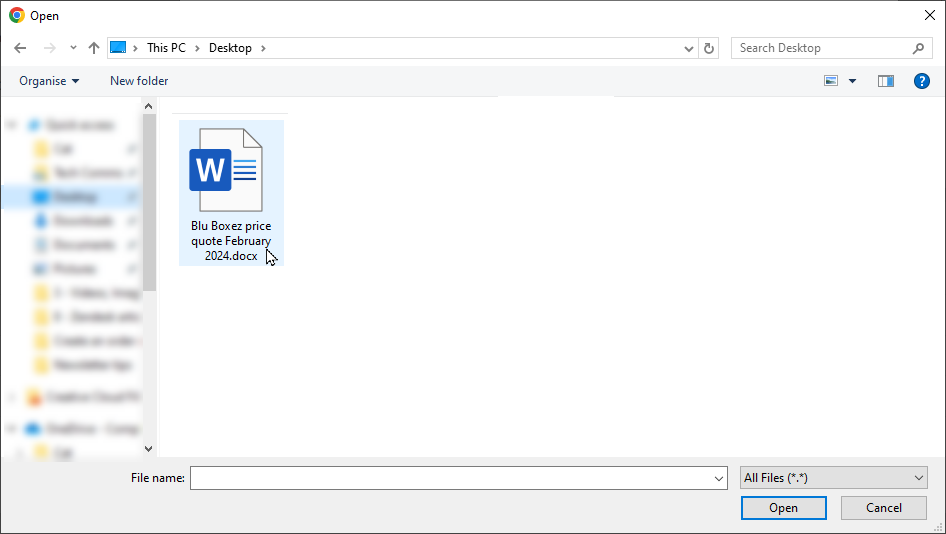The height and width of the screenshot is (534, 946).
Task: Click the Forward navigation arrow
Action: coord(49,48)
